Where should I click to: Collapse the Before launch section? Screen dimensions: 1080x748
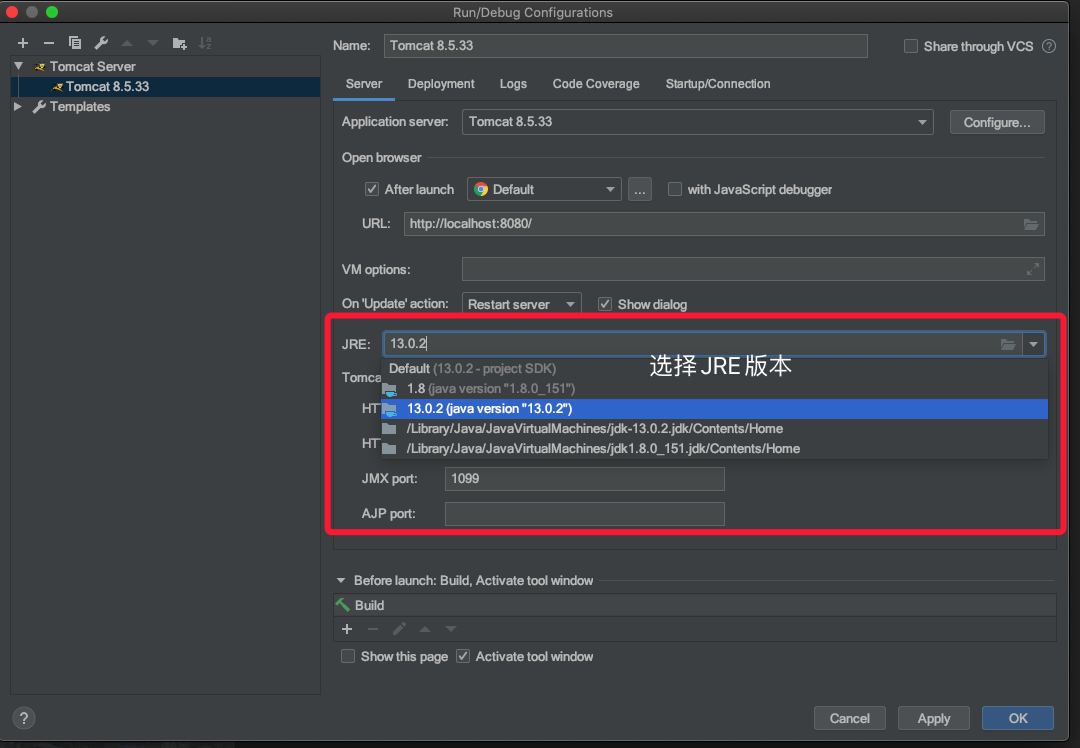pyautogui.click(x=341, y=581)
